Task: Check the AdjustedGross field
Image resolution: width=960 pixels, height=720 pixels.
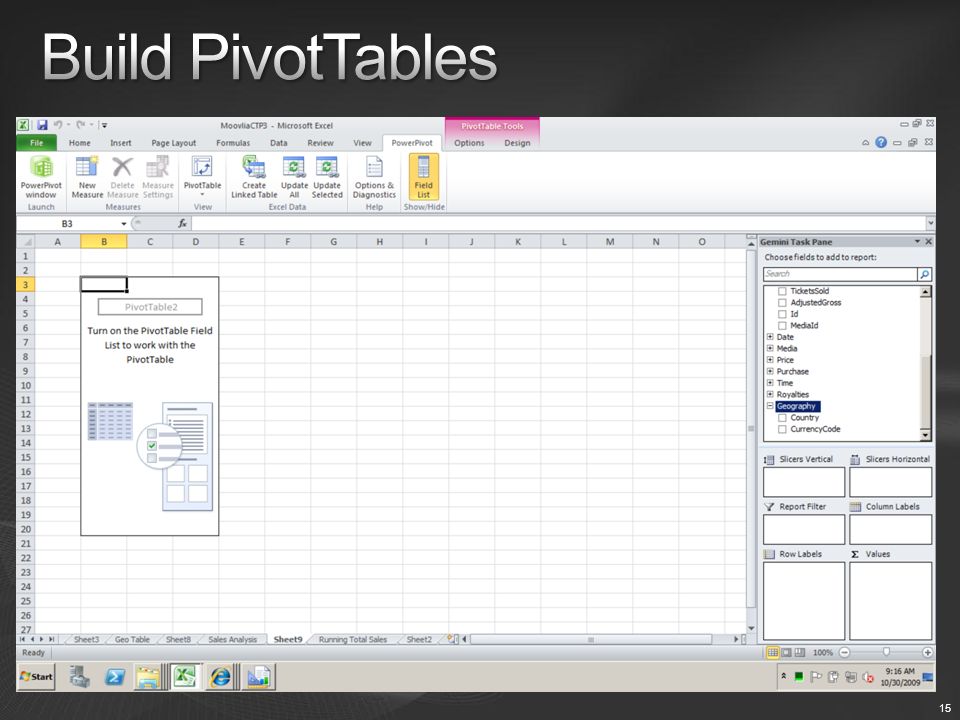Action: pos(782,302)
